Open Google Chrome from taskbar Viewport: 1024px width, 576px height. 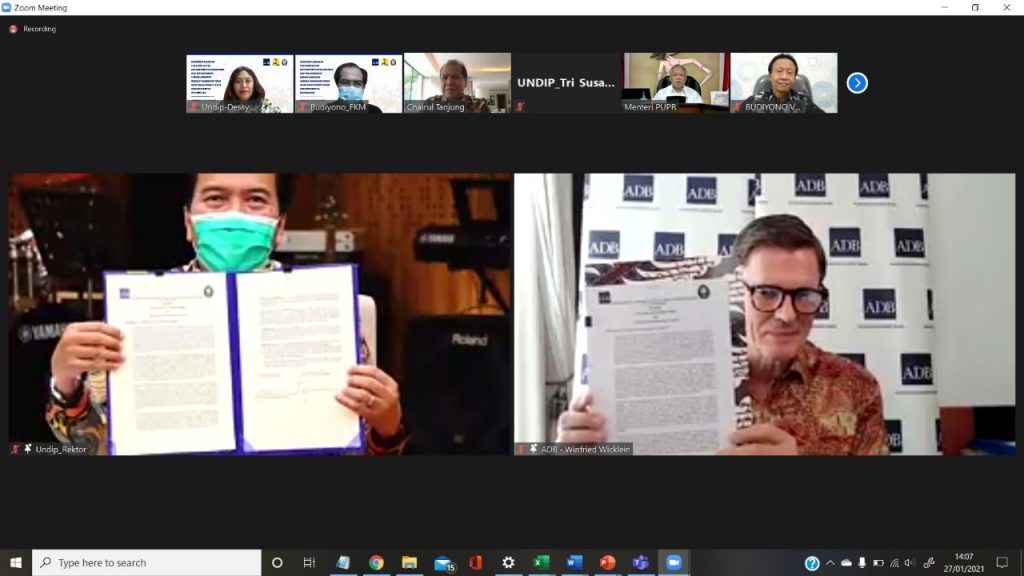376,562
